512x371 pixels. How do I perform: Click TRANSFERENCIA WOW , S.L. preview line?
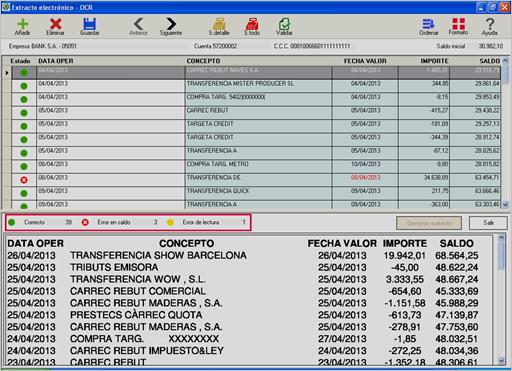[x=138, y=279]
